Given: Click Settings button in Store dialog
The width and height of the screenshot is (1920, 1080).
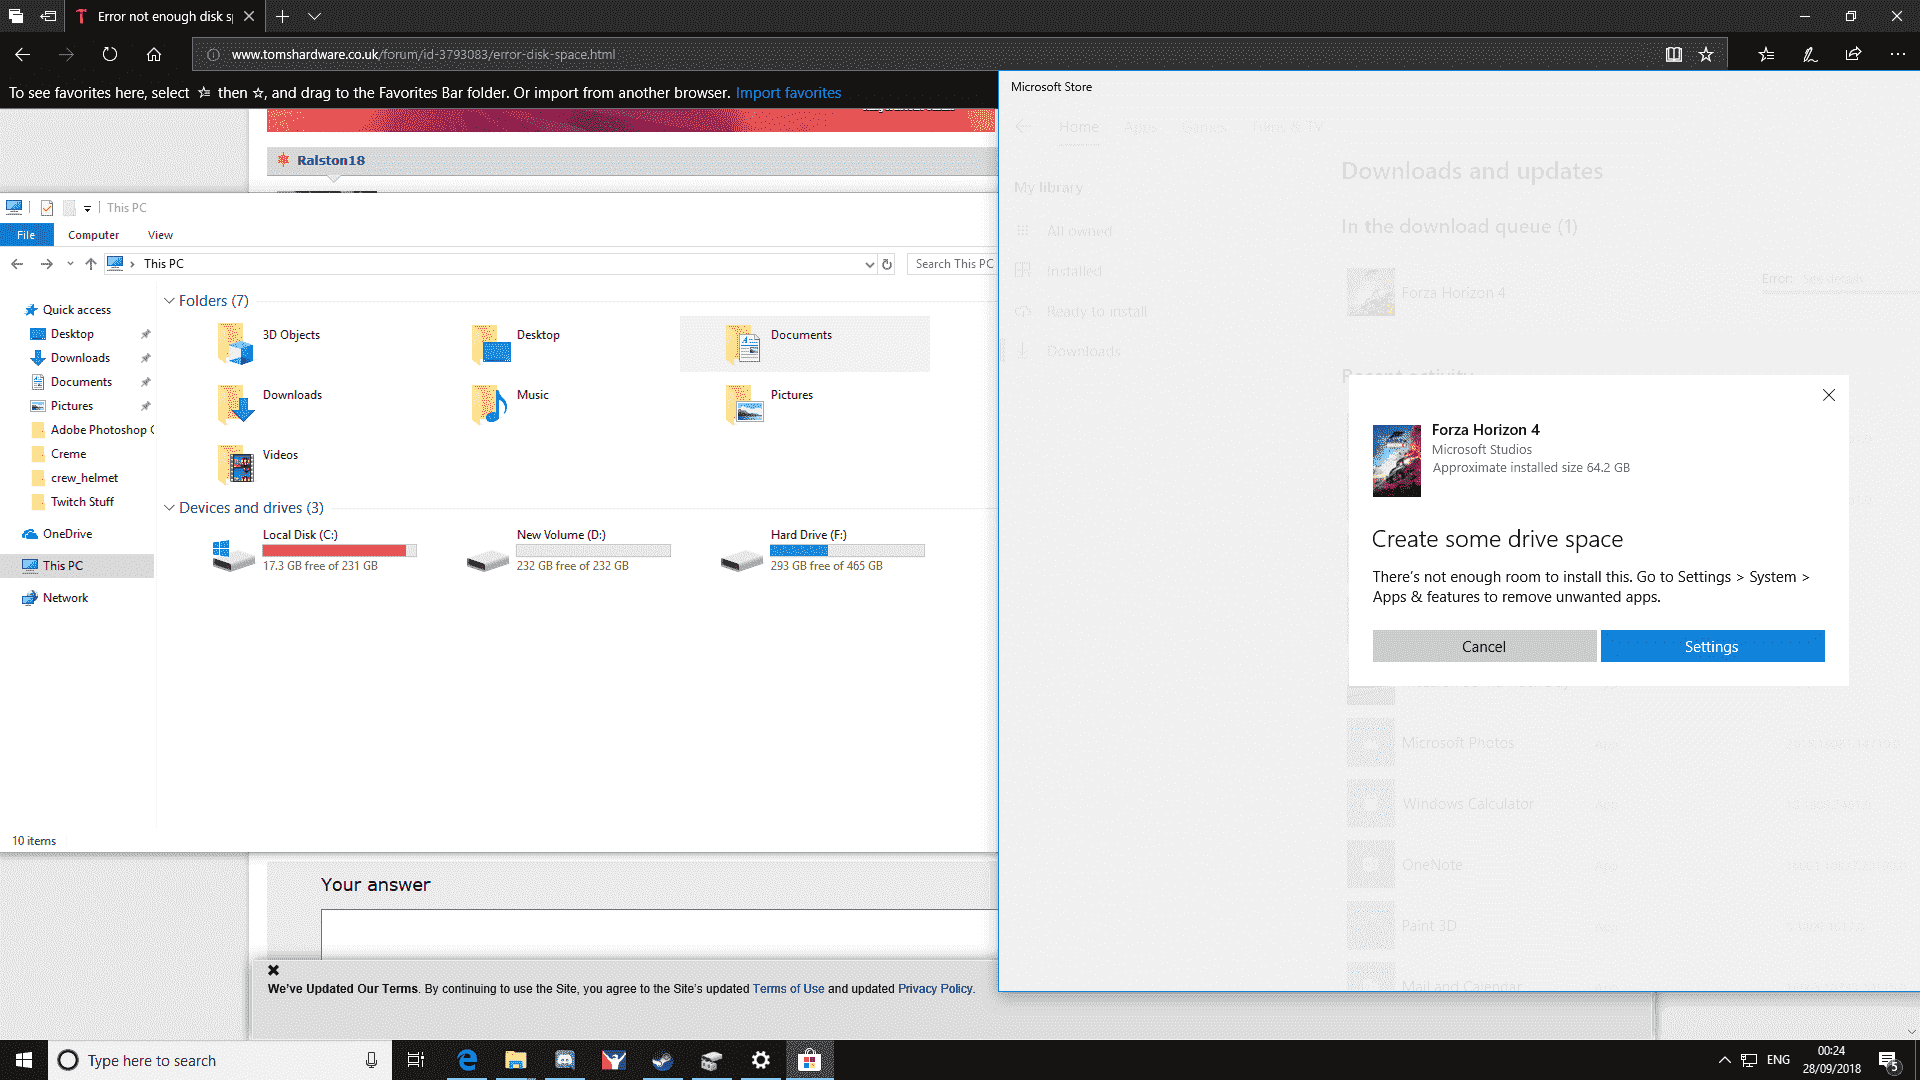Looking at the screenshot, I should point(1712,646).
